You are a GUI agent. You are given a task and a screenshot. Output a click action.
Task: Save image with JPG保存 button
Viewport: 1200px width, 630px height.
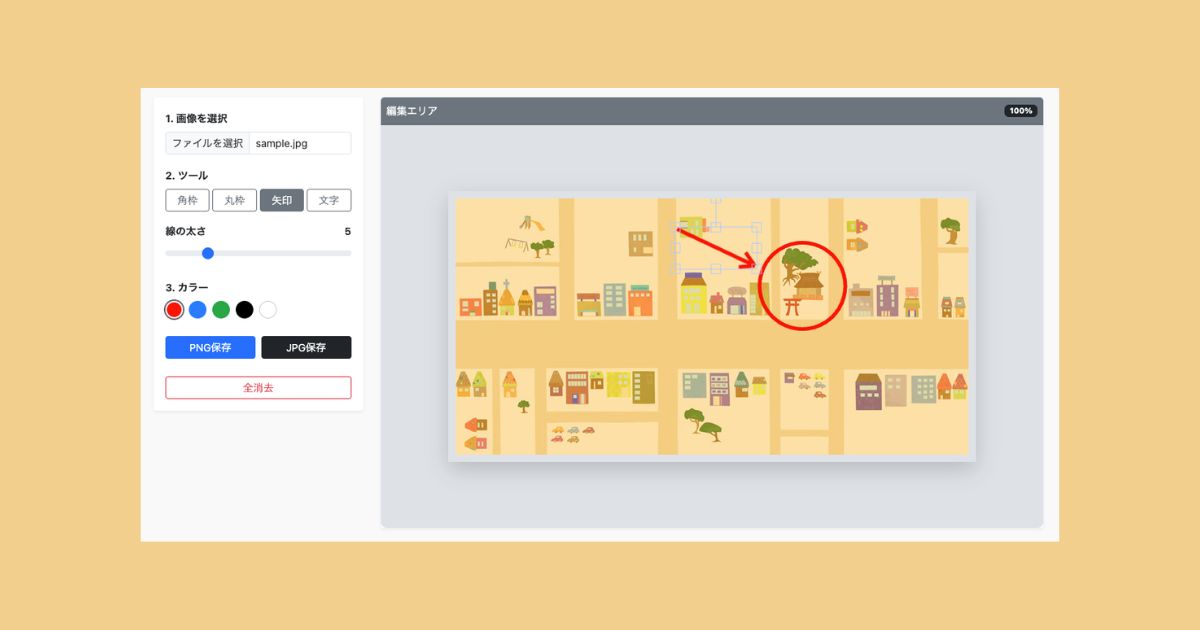[306, 348]
